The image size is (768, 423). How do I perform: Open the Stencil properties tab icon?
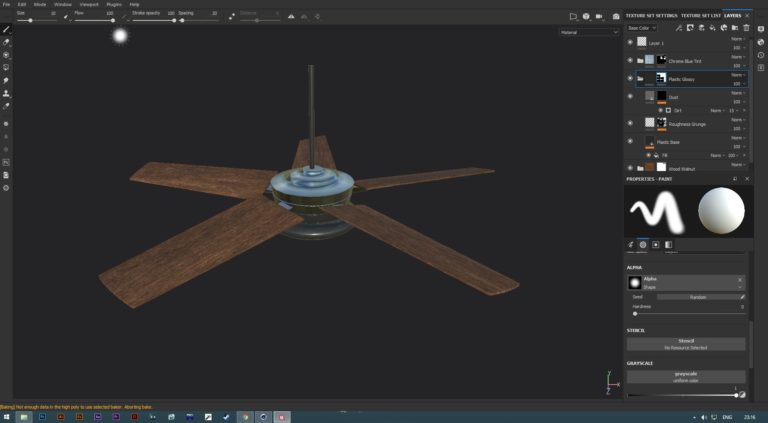[x=655, y=244]
